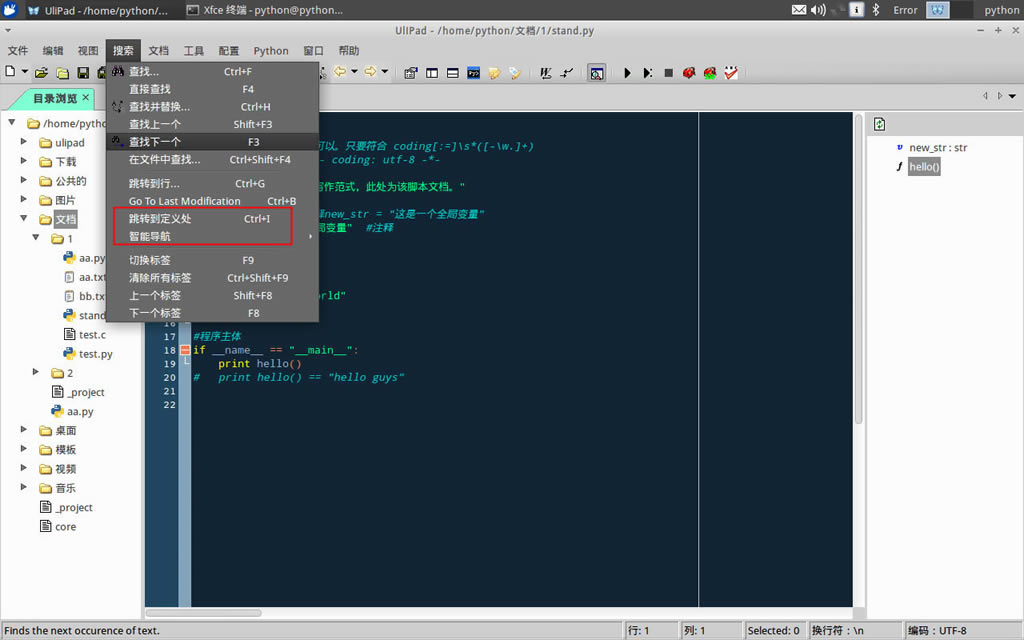Click the red checkmark syntax check icon
1024x640 pixels.
tap(731, 73)
